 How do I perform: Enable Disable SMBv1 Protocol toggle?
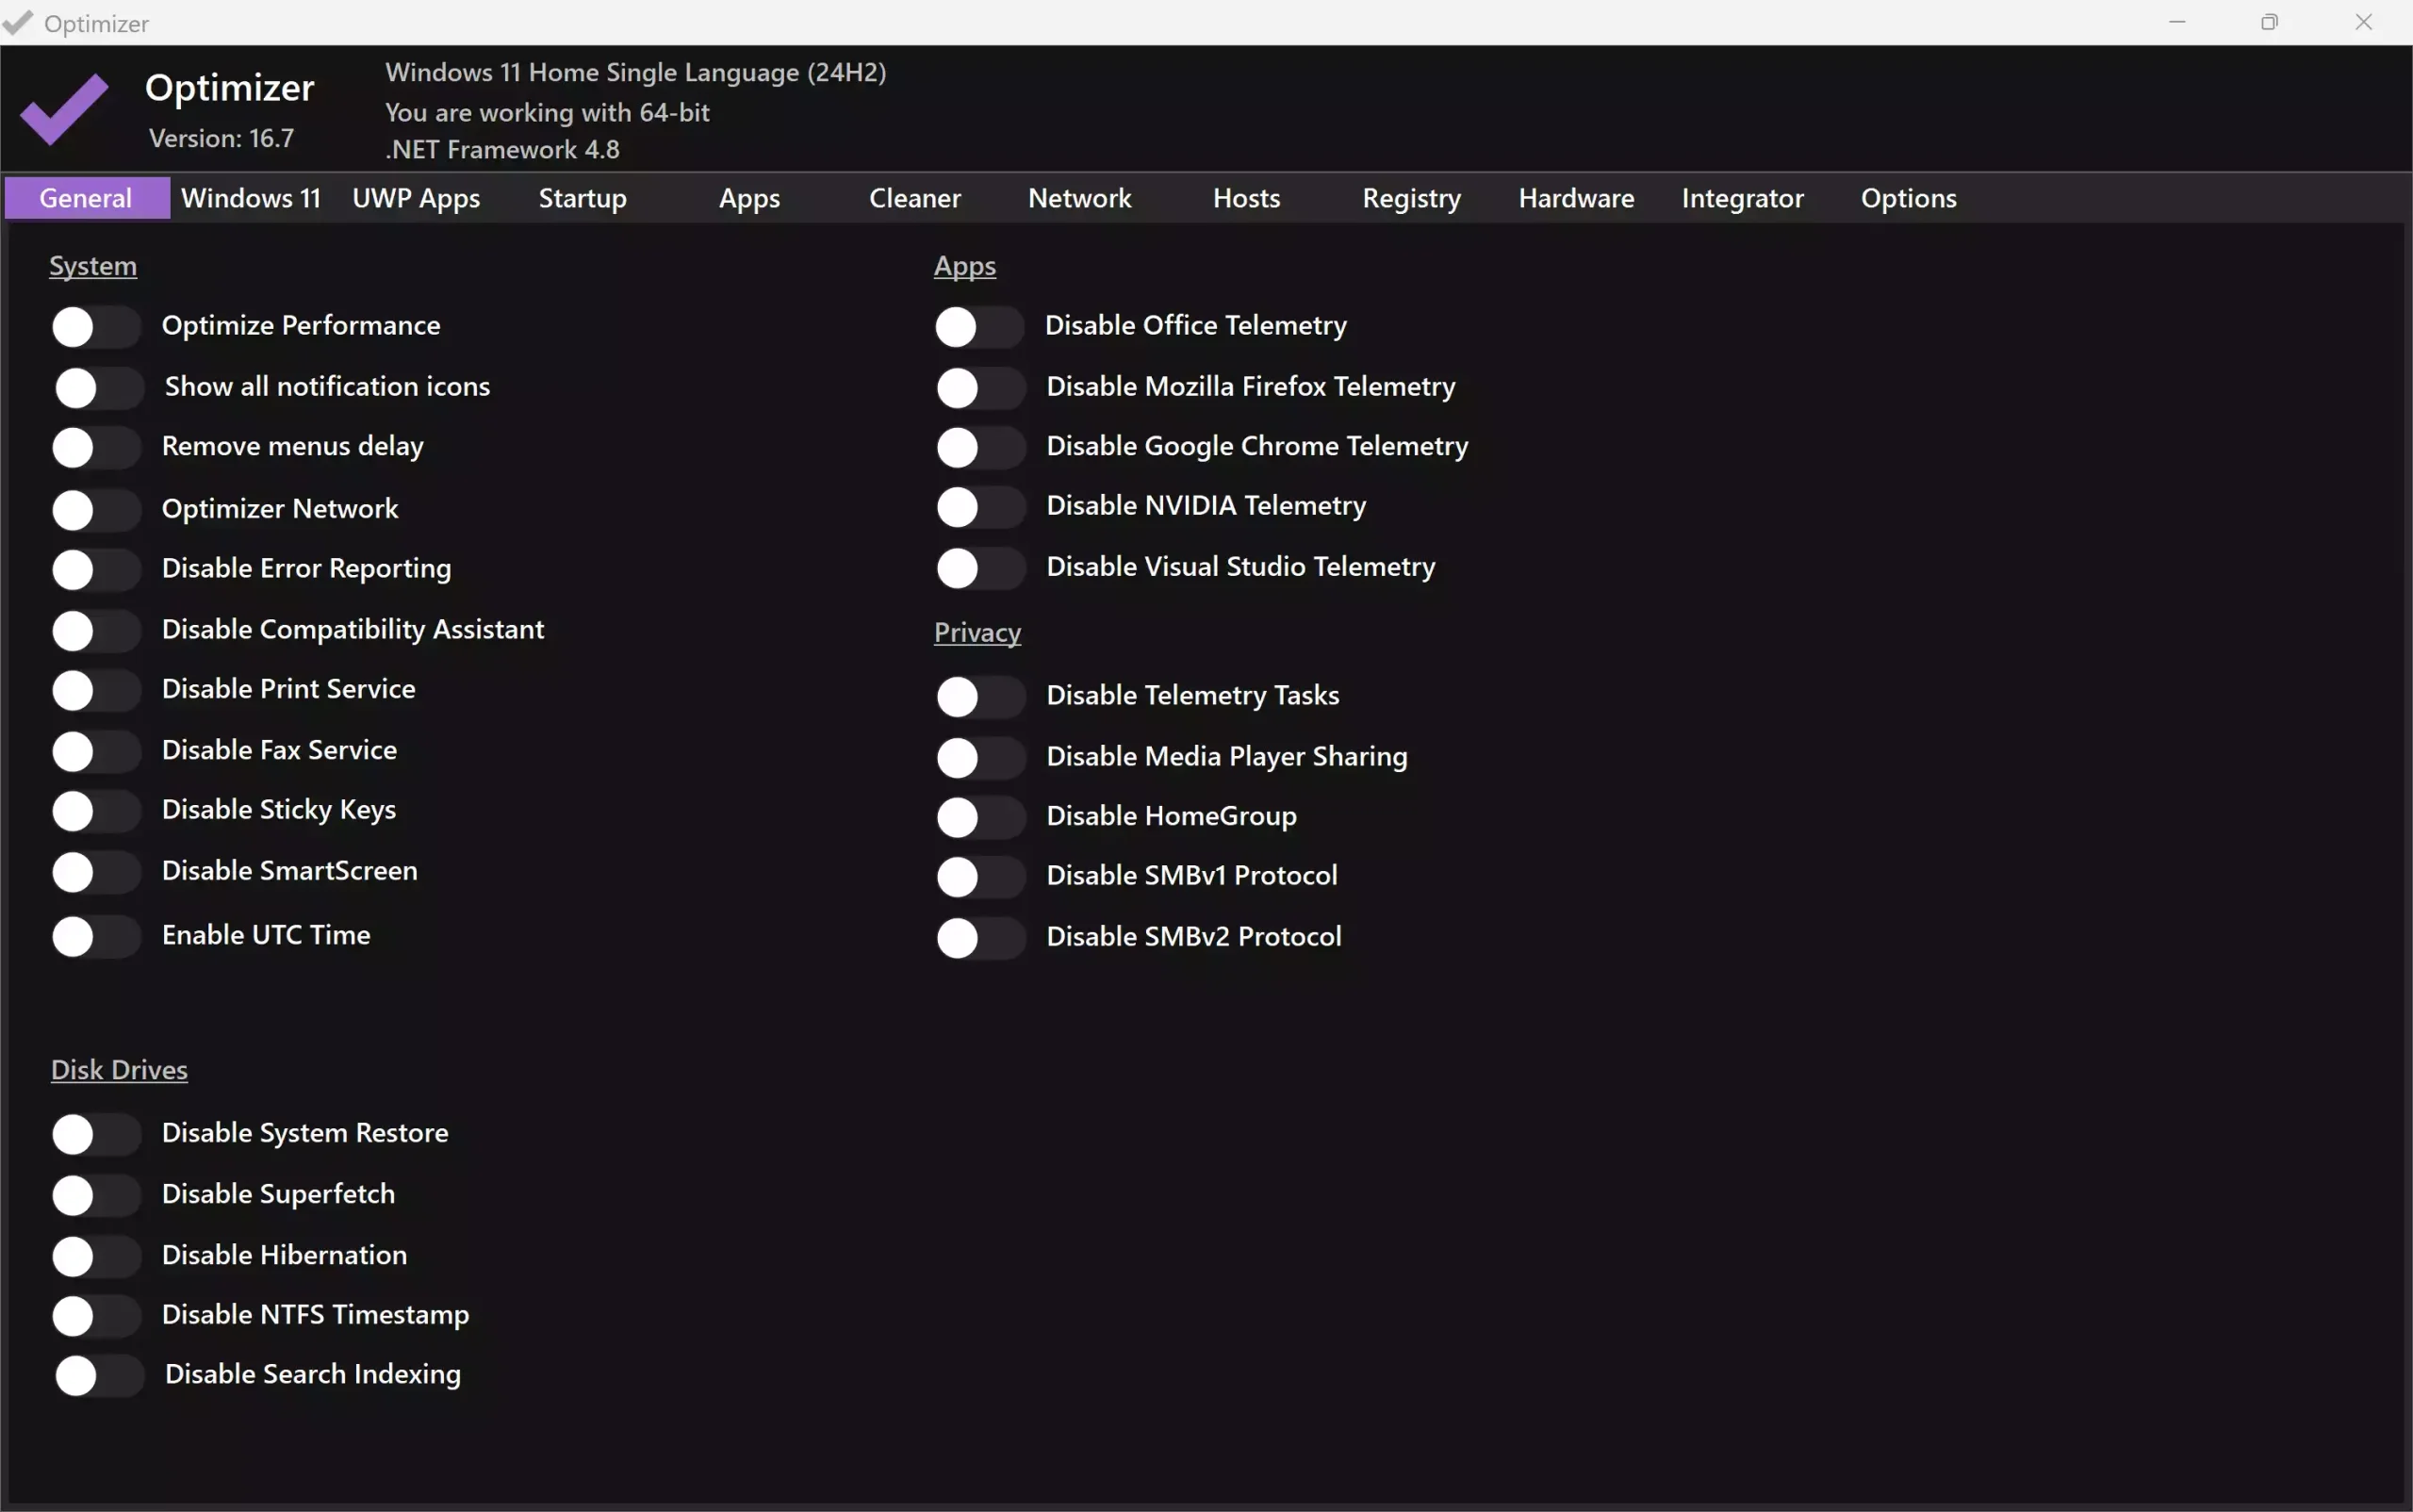[x=979, y=877]
